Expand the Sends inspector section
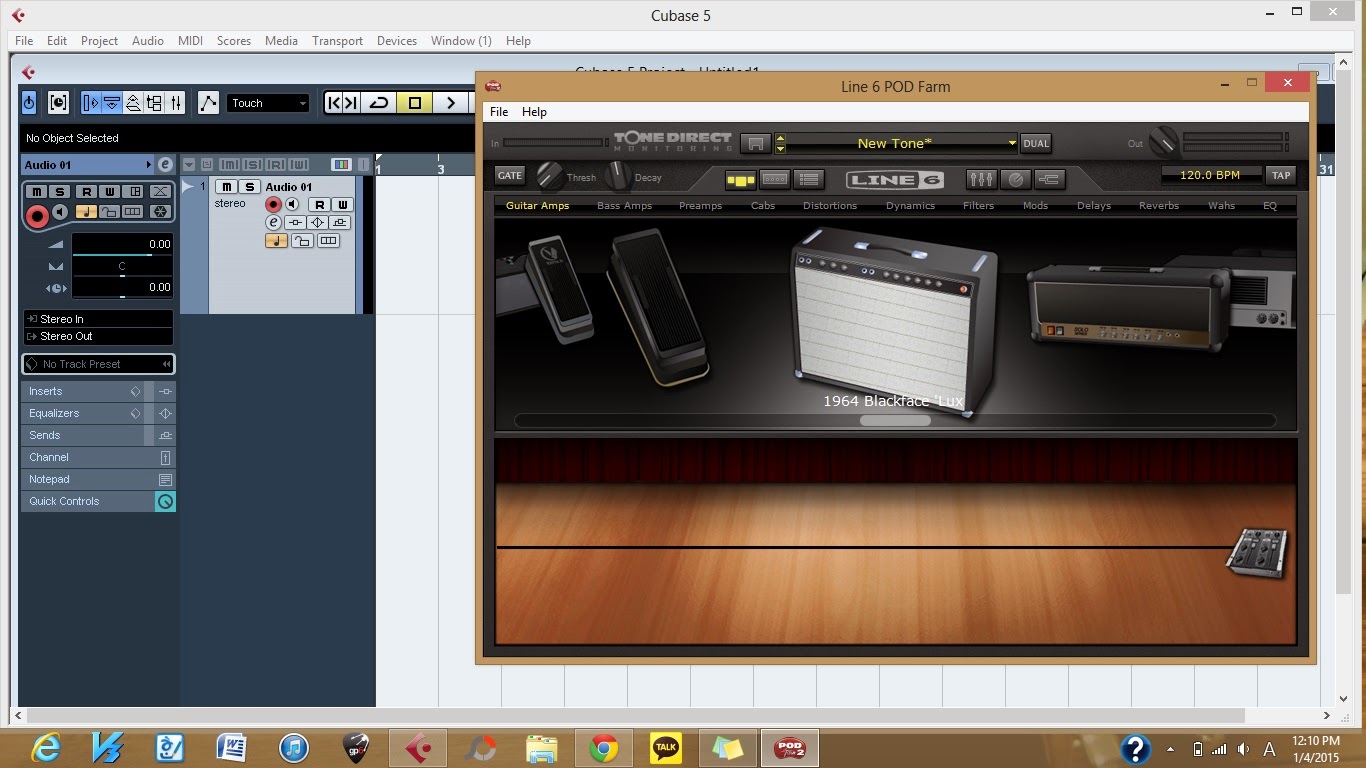The height and width of the screenshot is (768, 1366). pos(98,435)
